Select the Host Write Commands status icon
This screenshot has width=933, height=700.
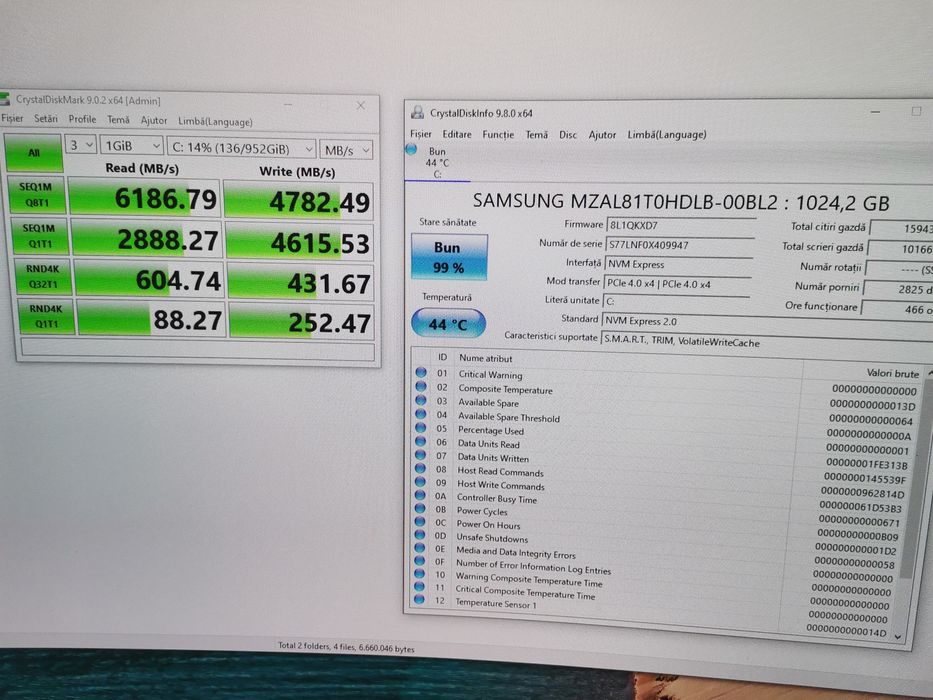(x=420, y=481)
